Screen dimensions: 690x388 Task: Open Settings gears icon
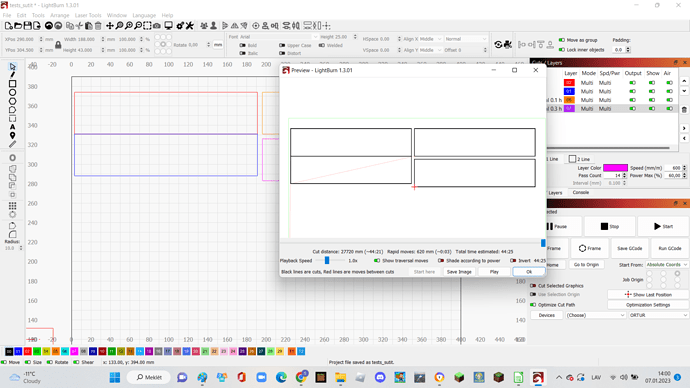coord(180,26)
